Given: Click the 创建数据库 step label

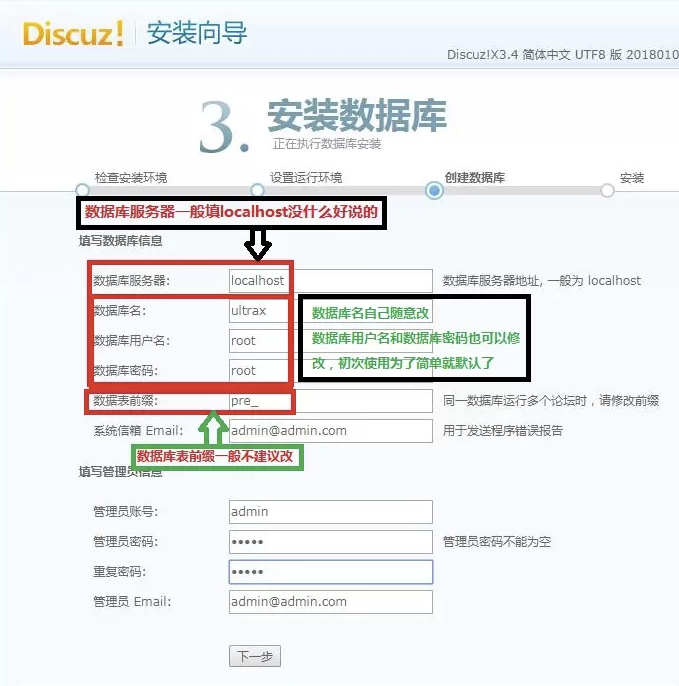Looking at the screenshot, I should click(475, 178).
